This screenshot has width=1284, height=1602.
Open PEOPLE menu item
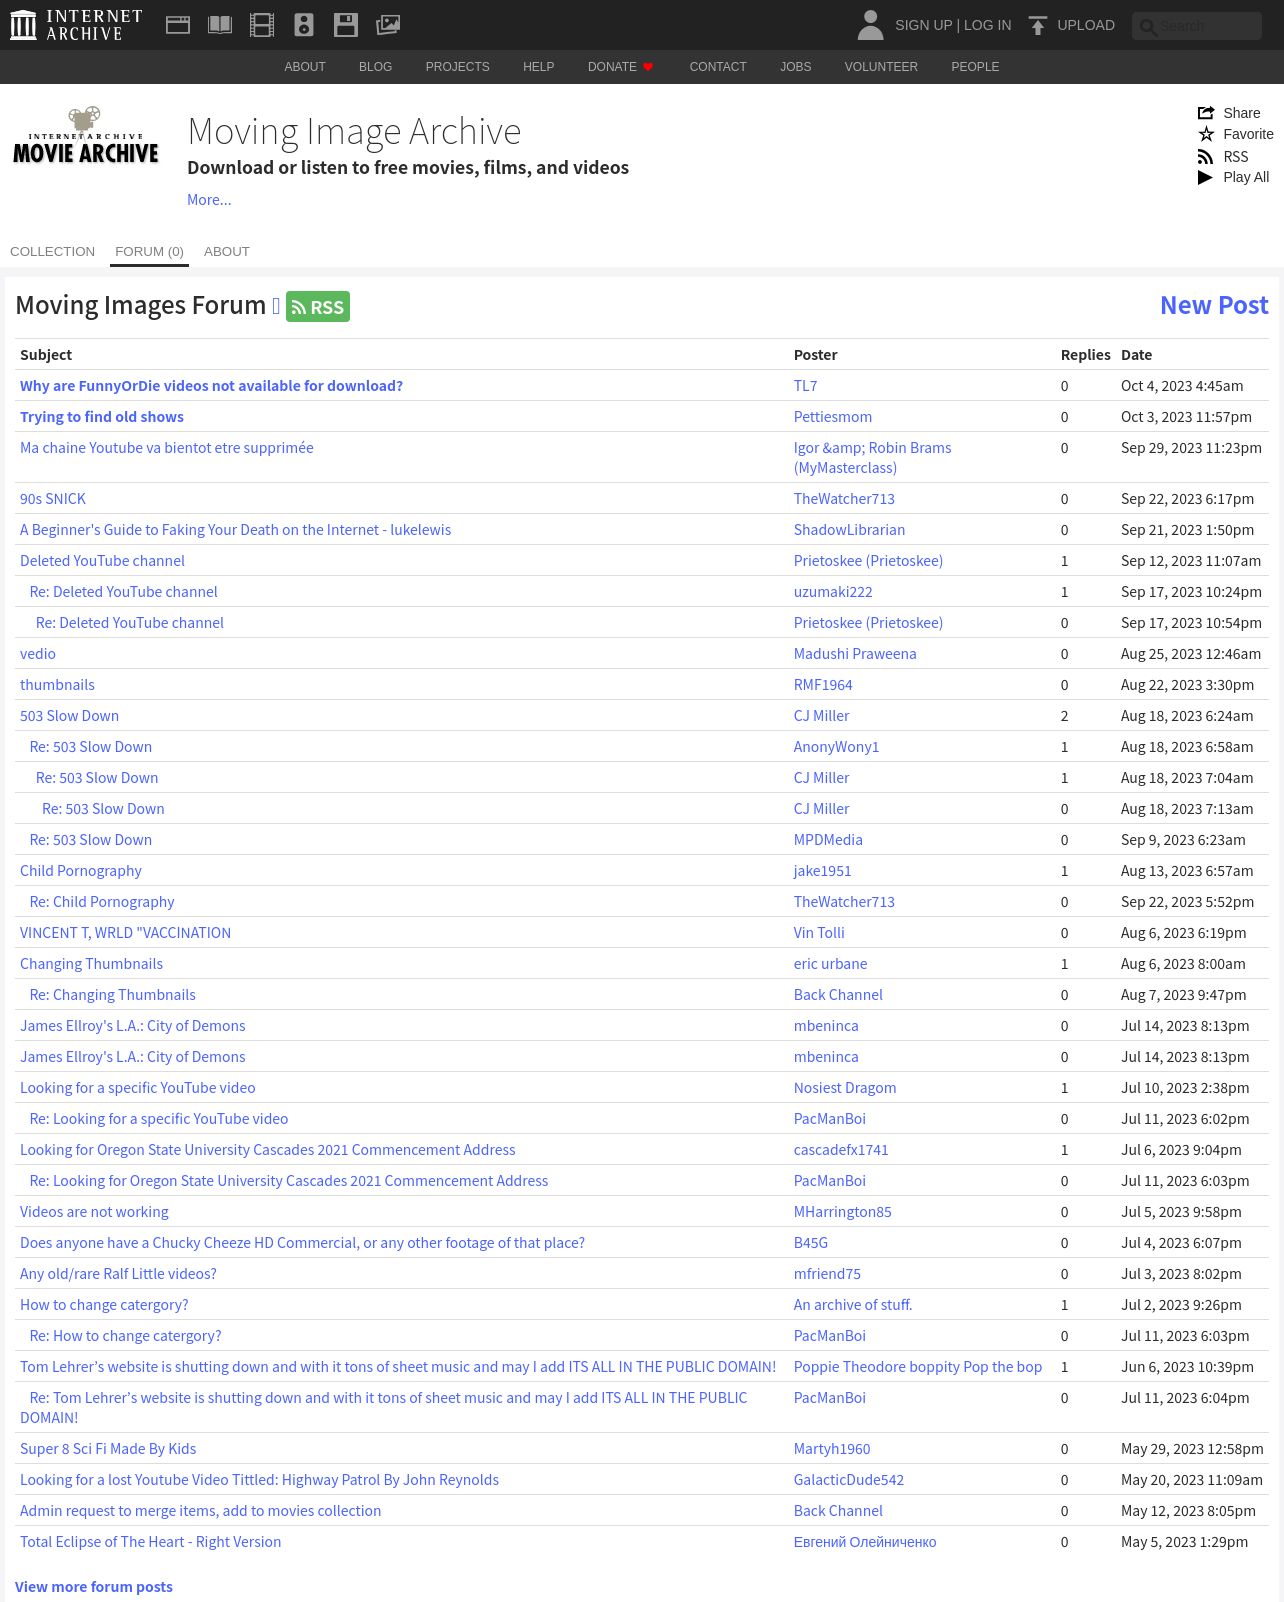[975, 67]
